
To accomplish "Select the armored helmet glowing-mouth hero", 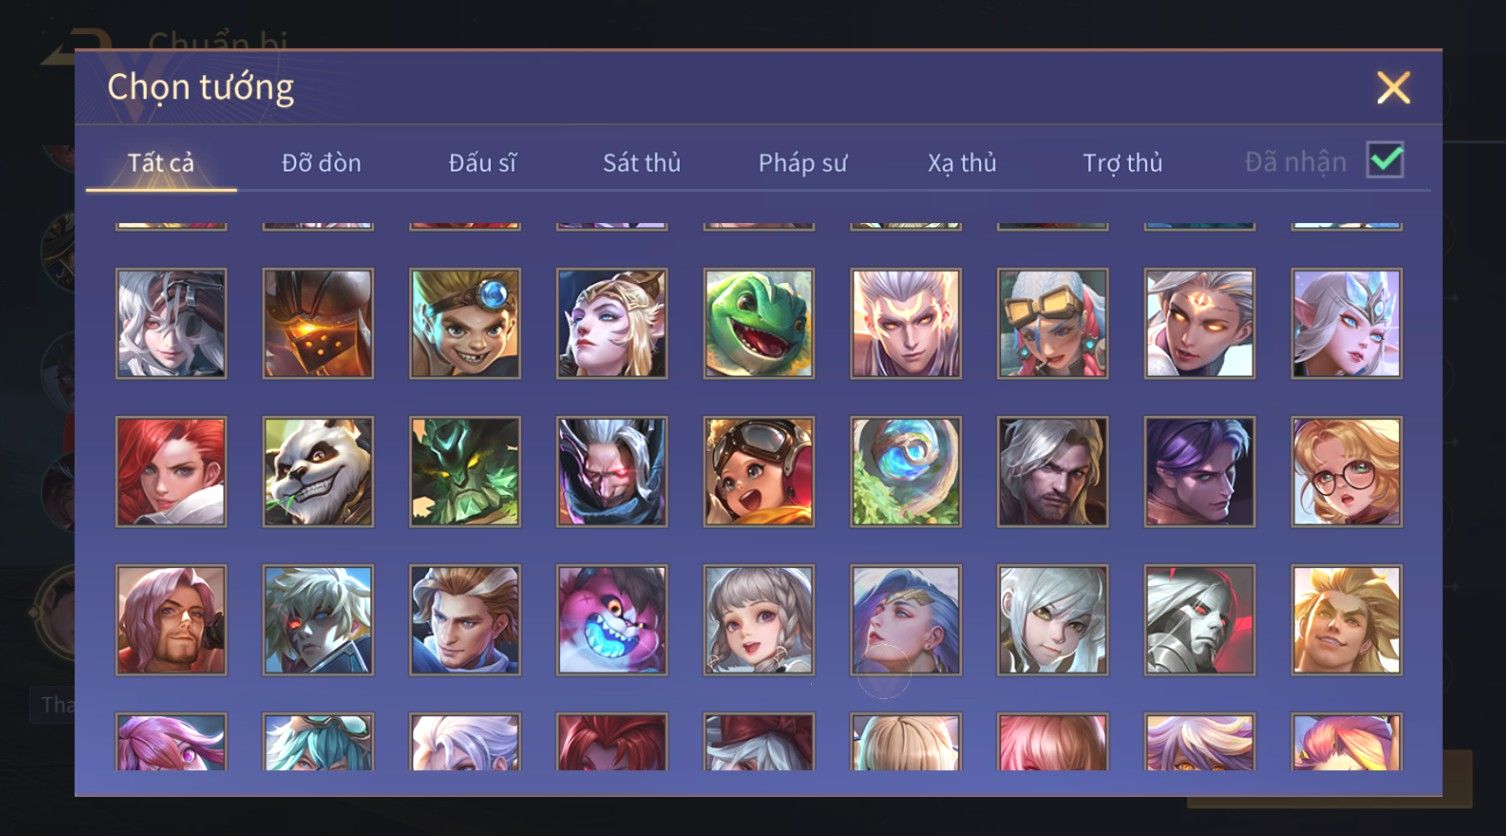I will pyautogui.click(x=318, y=323).
